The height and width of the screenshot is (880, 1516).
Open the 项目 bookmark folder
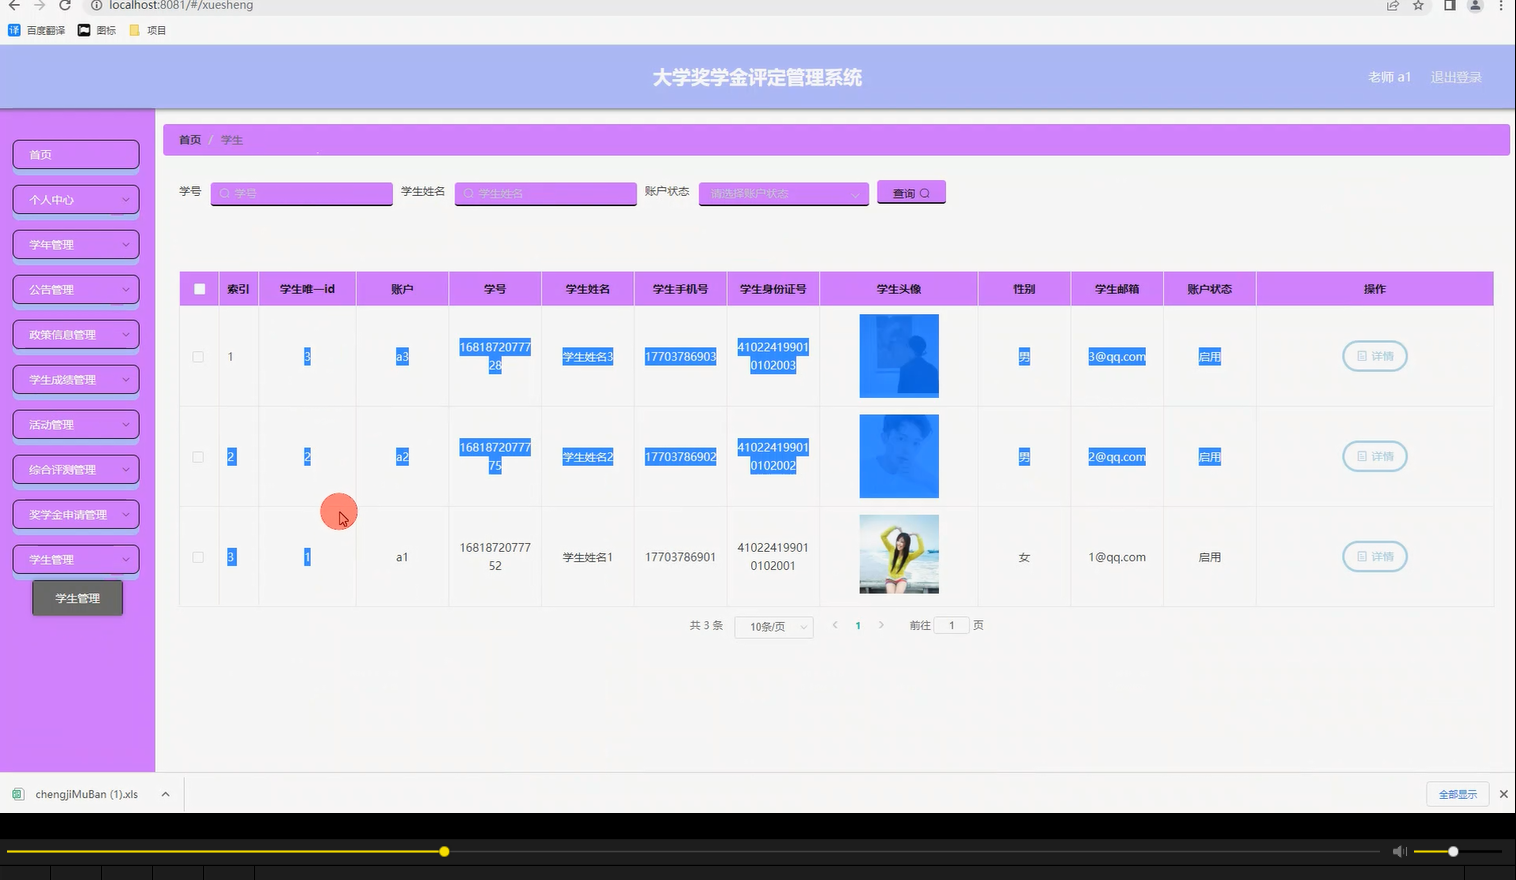click(147, 30)
